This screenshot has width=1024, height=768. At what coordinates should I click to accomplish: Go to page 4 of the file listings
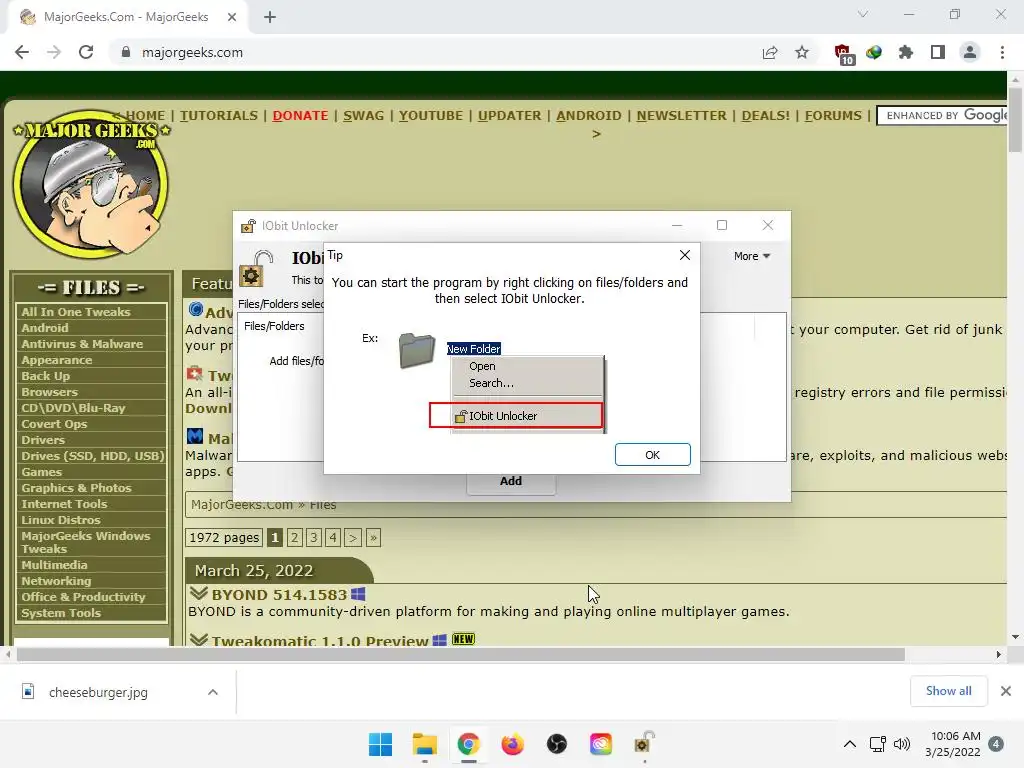click(333, 537)
